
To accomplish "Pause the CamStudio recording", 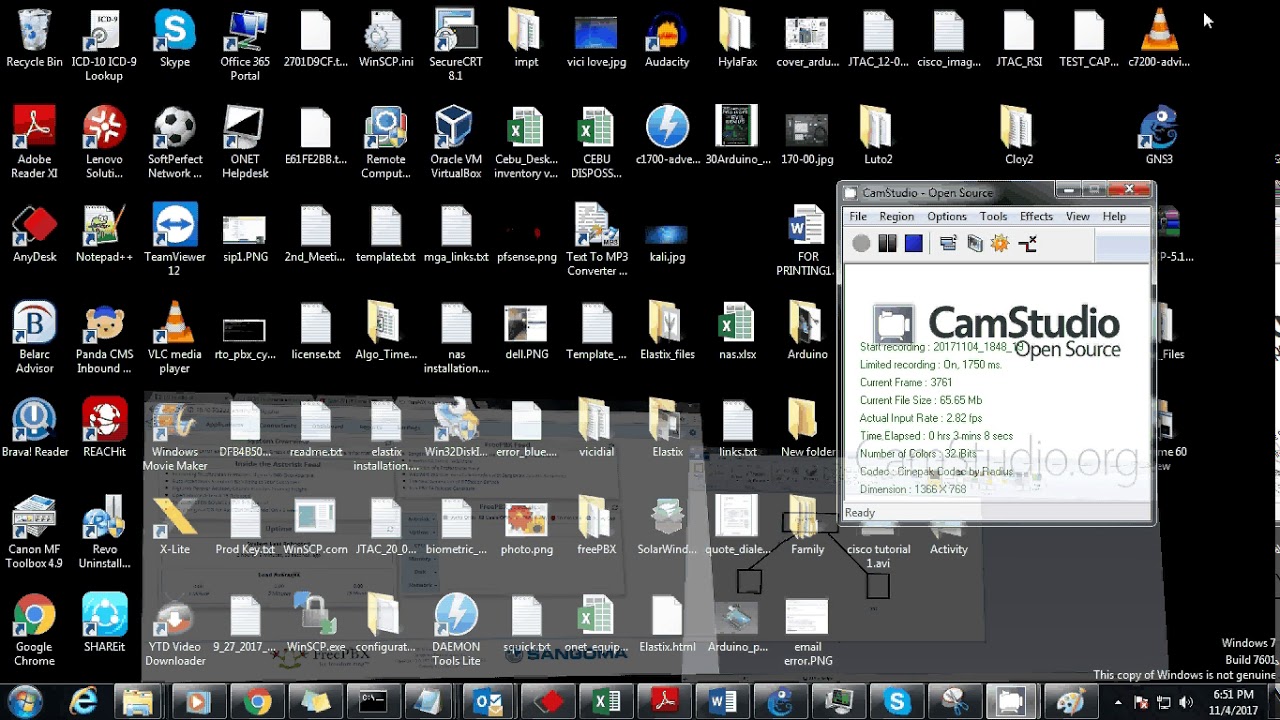I will (887, 243).
